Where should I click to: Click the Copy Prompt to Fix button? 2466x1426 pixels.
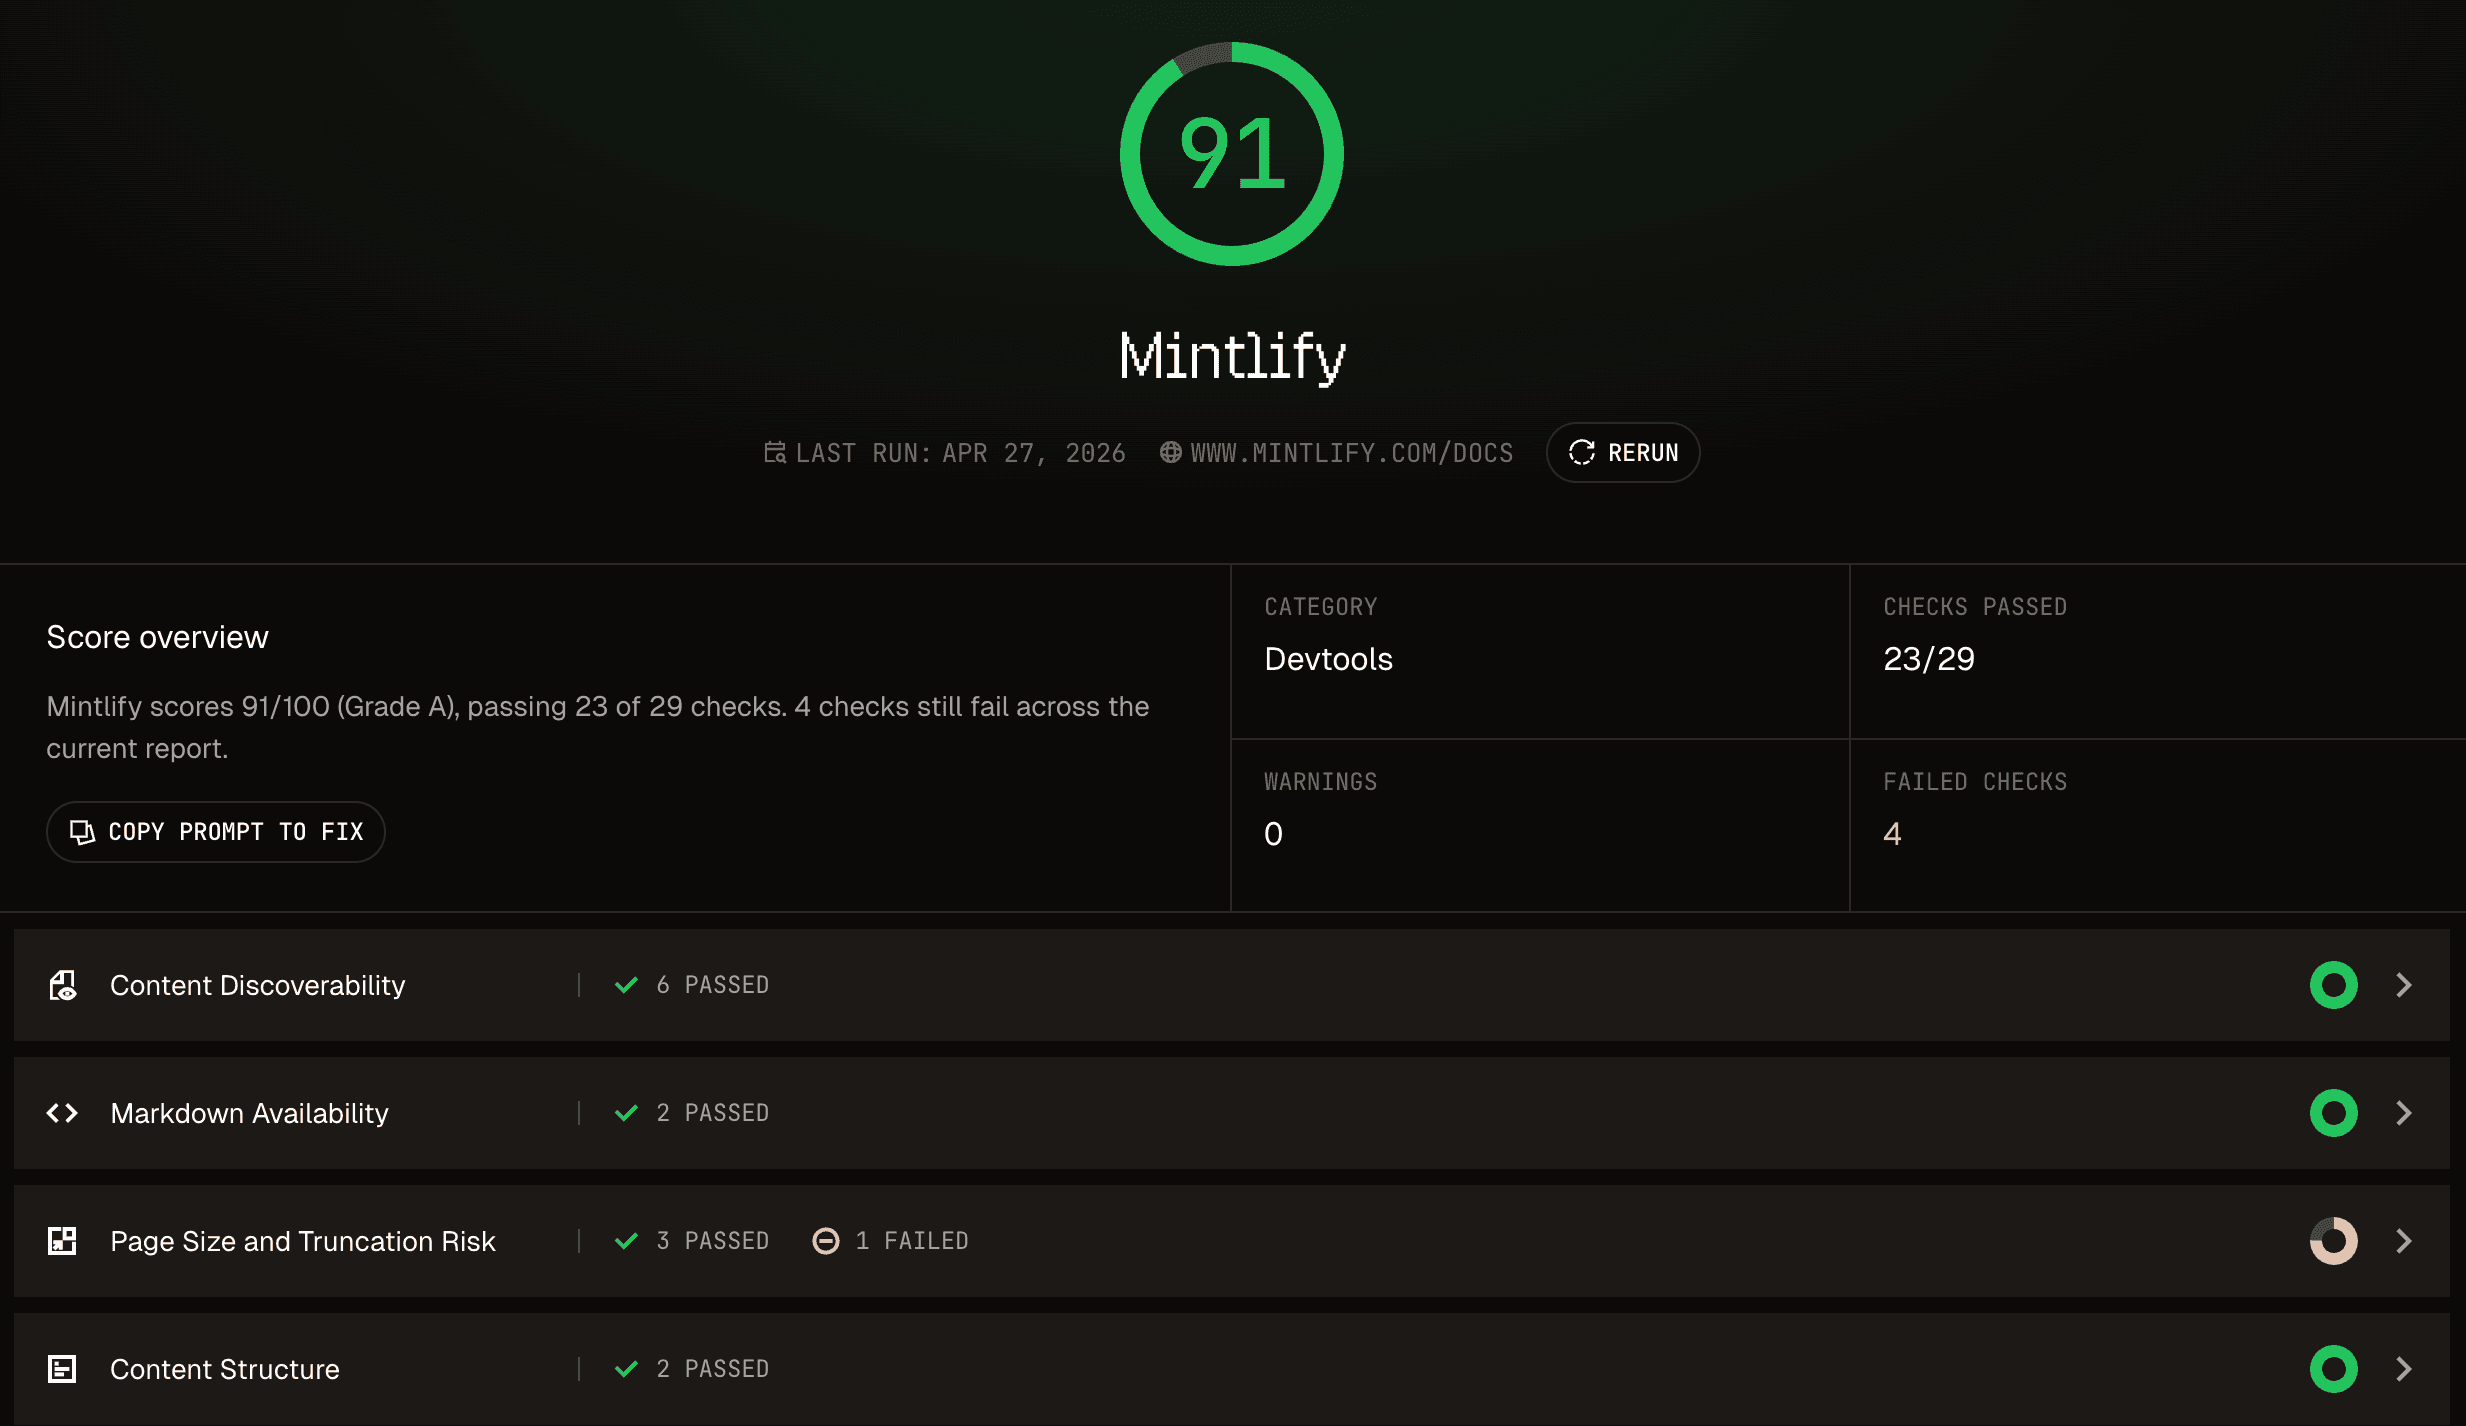(x=215, y=831)
